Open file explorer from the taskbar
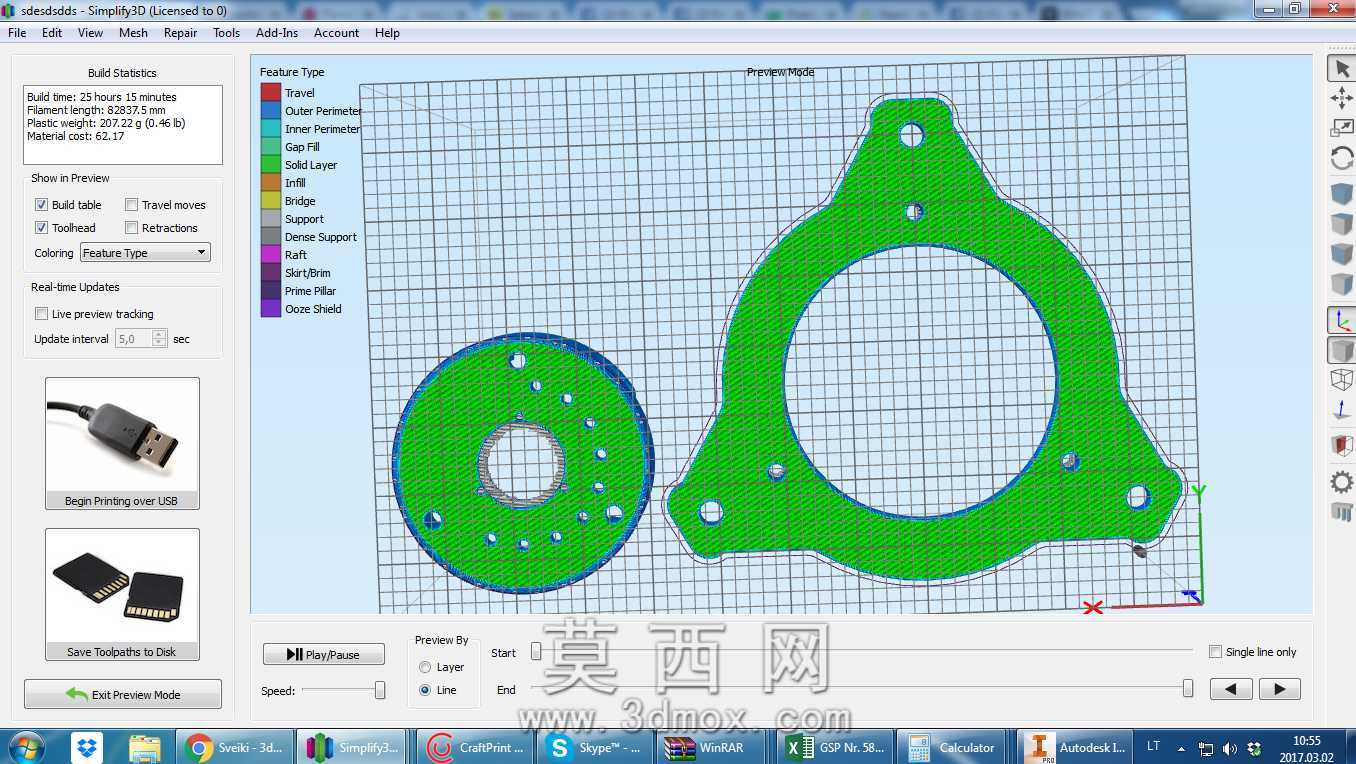1356x764 pixels. coord(145,747)
